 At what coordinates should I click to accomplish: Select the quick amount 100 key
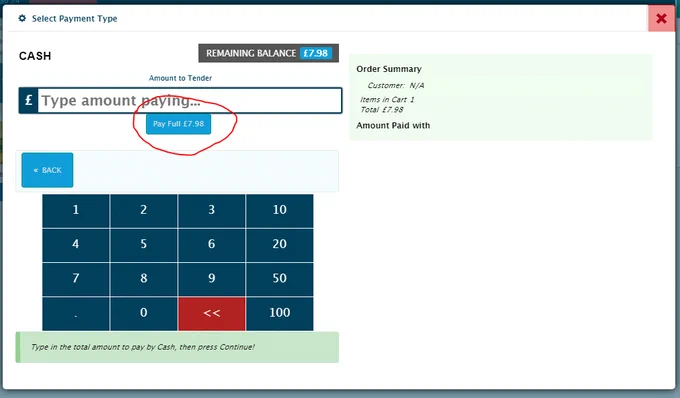280,313
